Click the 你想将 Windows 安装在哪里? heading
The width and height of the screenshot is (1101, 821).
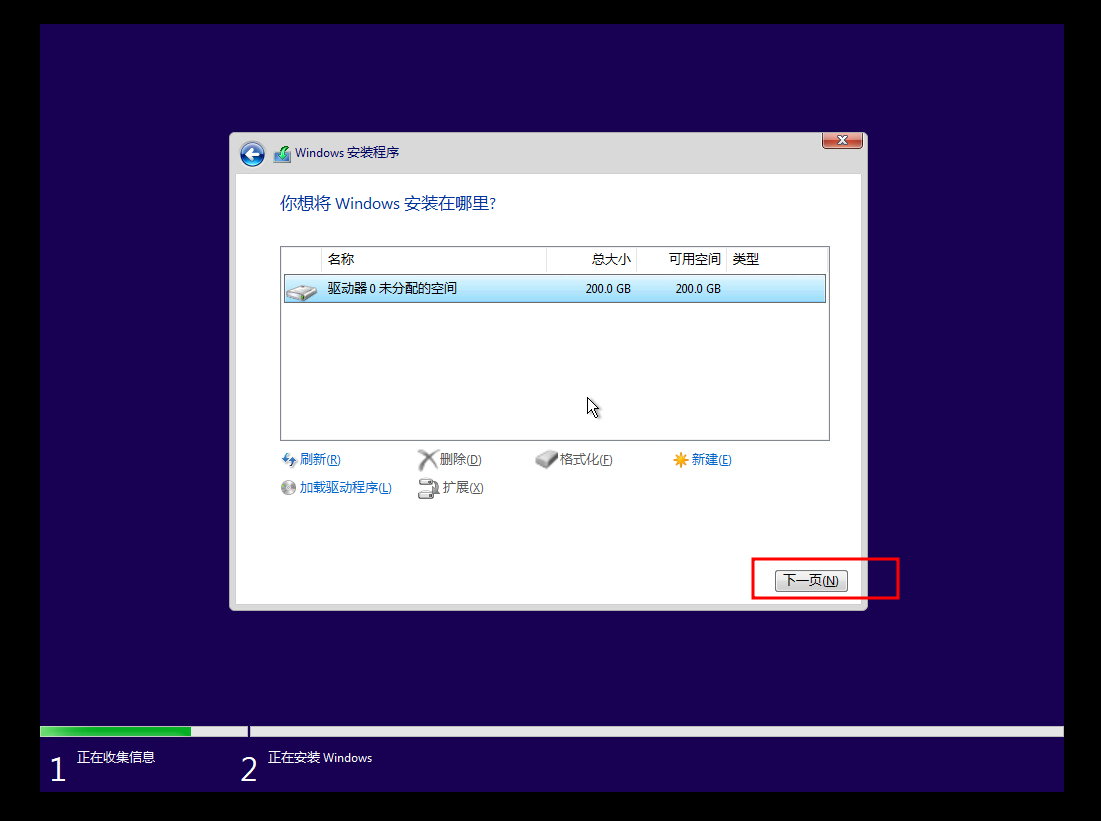388,204
